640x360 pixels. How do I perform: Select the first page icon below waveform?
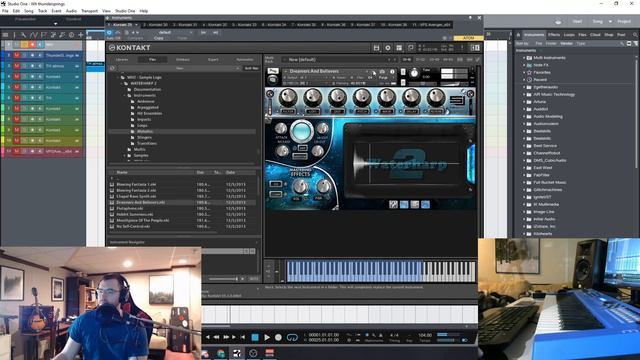pos(393,204)
